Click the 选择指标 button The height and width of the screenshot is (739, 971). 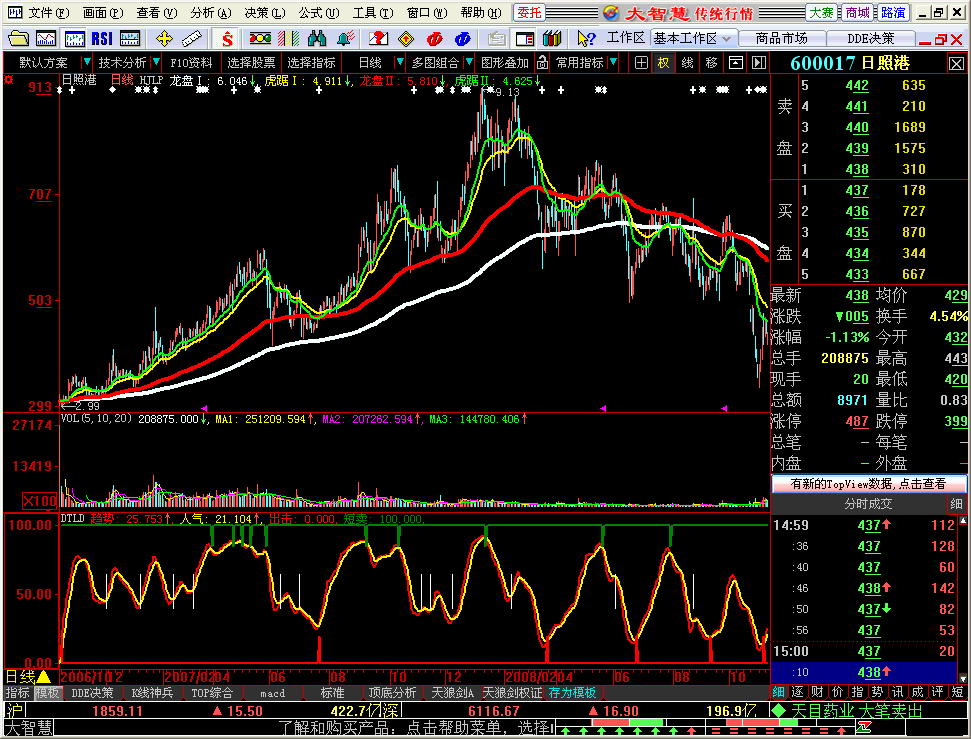tap(311, 63)
